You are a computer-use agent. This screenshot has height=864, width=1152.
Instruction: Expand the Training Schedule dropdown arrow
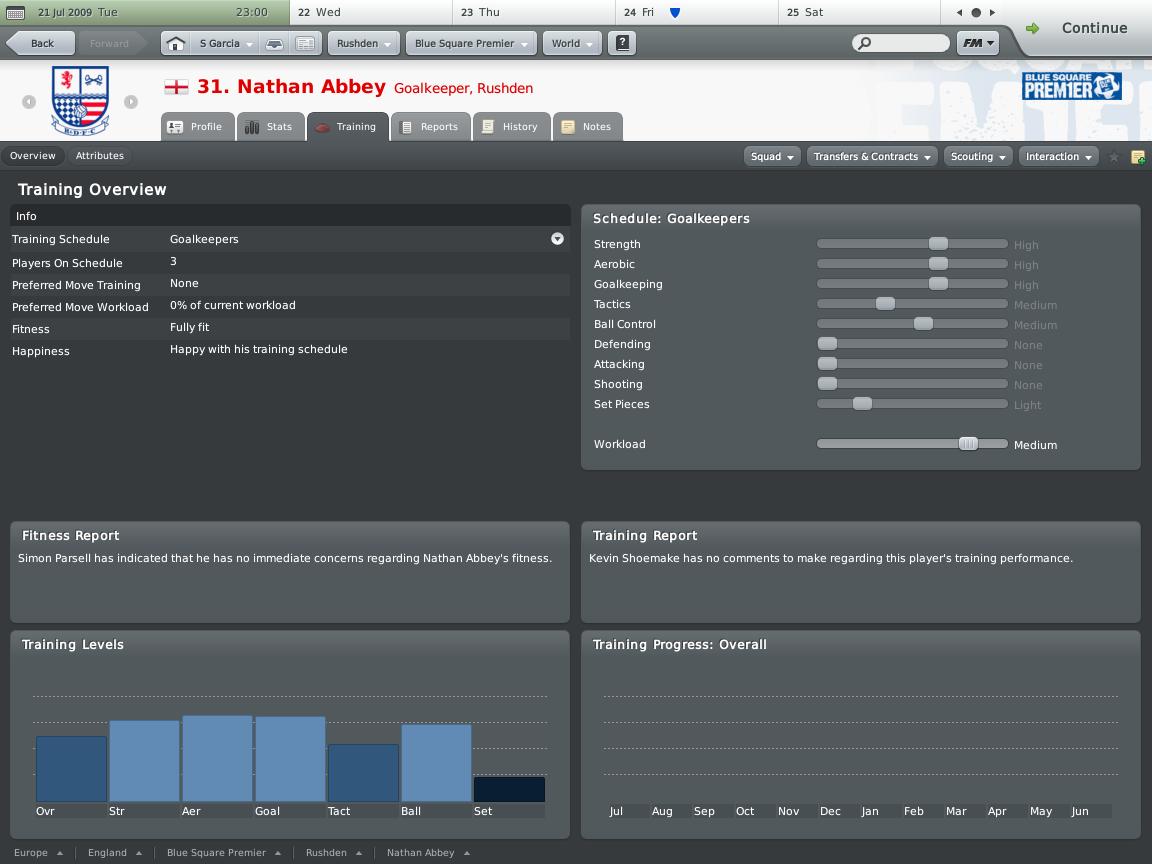coord(557,239)
